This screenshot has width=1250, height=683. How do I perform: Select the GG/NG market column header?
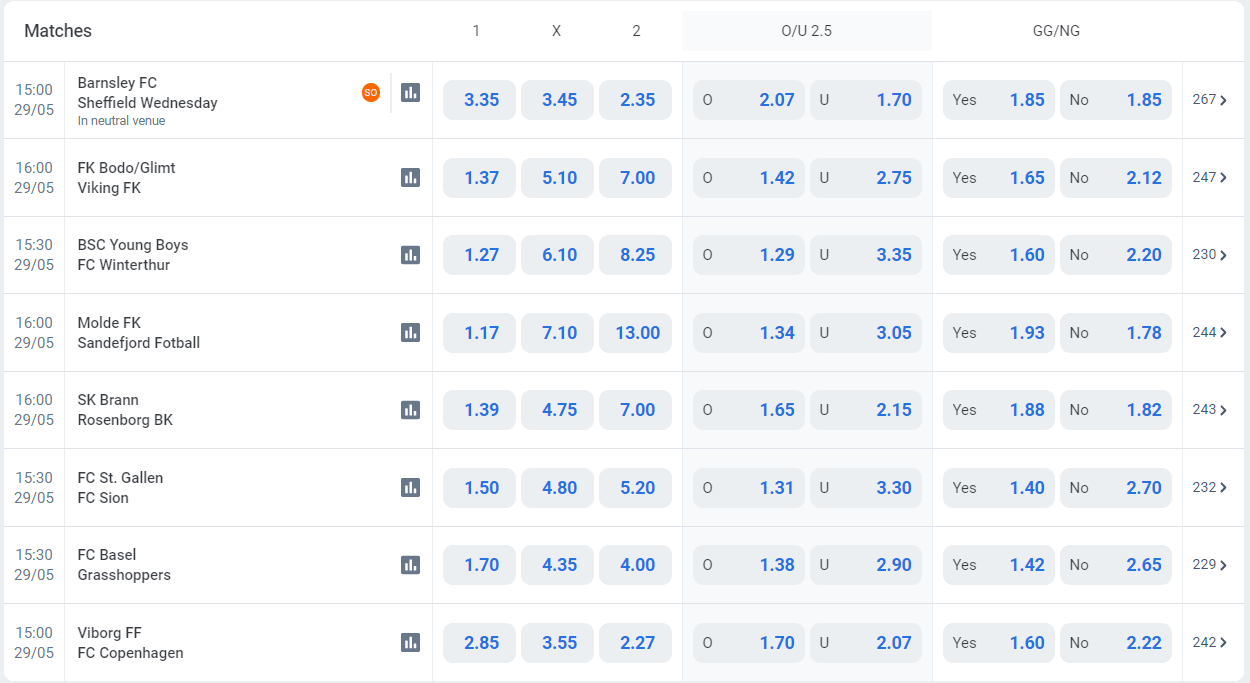[x=1056, y=31]
